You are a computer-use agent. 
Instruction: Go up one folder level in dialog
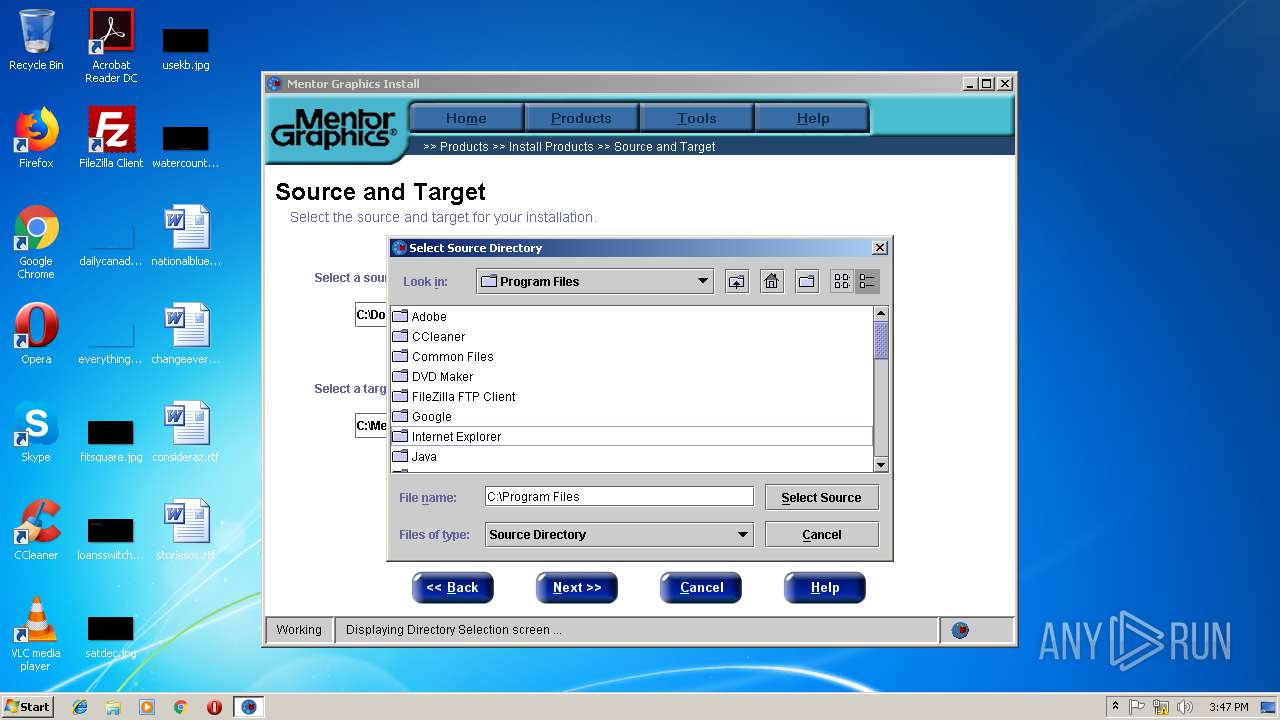coord(736,282)
